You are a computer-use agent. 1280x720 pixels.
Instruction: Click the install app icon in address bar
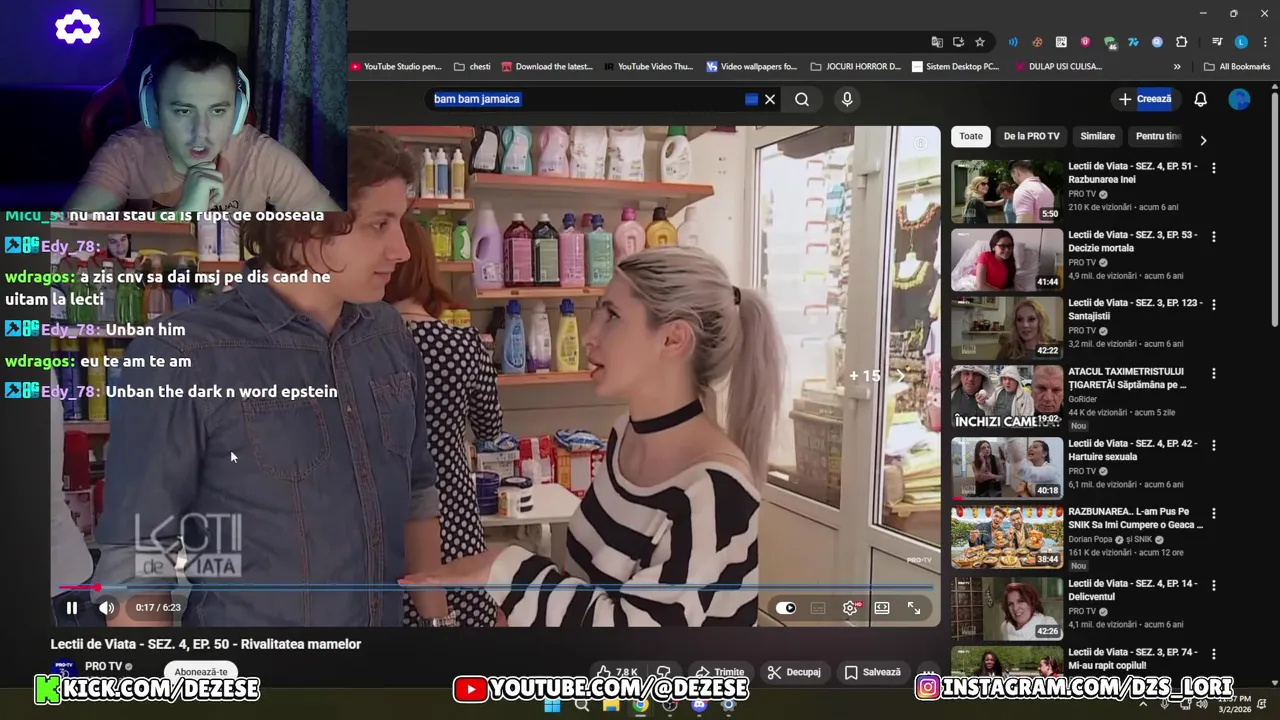tap(958, 42)
